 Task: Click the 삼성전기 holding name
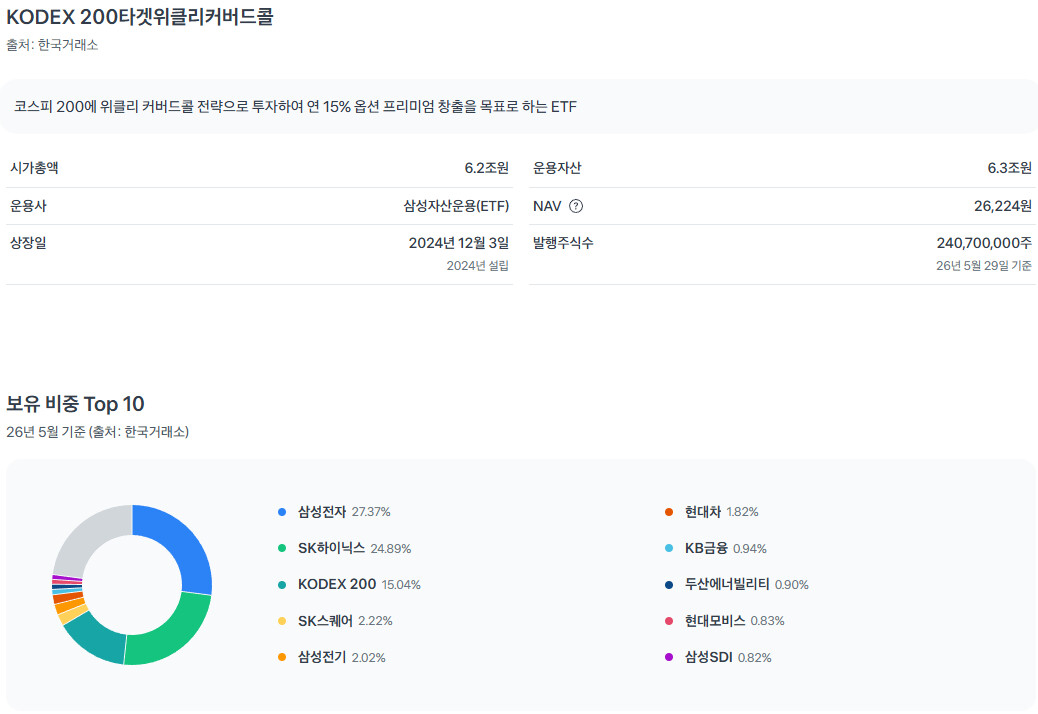[x=322, y=658]
